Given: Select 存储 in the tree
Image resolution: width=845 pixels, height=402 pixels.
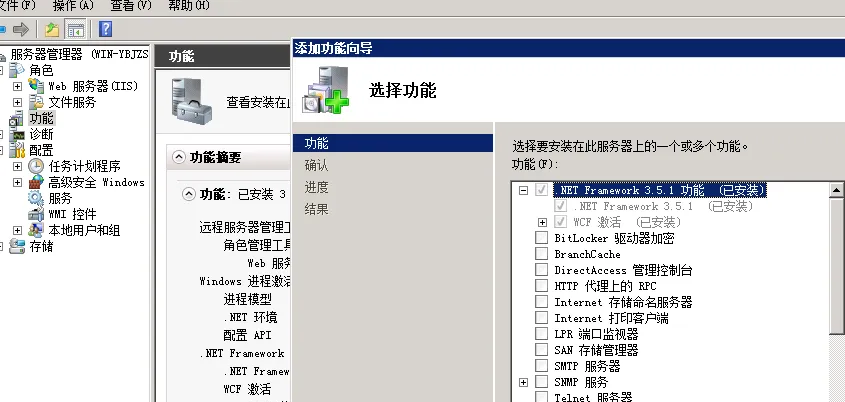Looking at the screenshot, I should pos(41,247).
